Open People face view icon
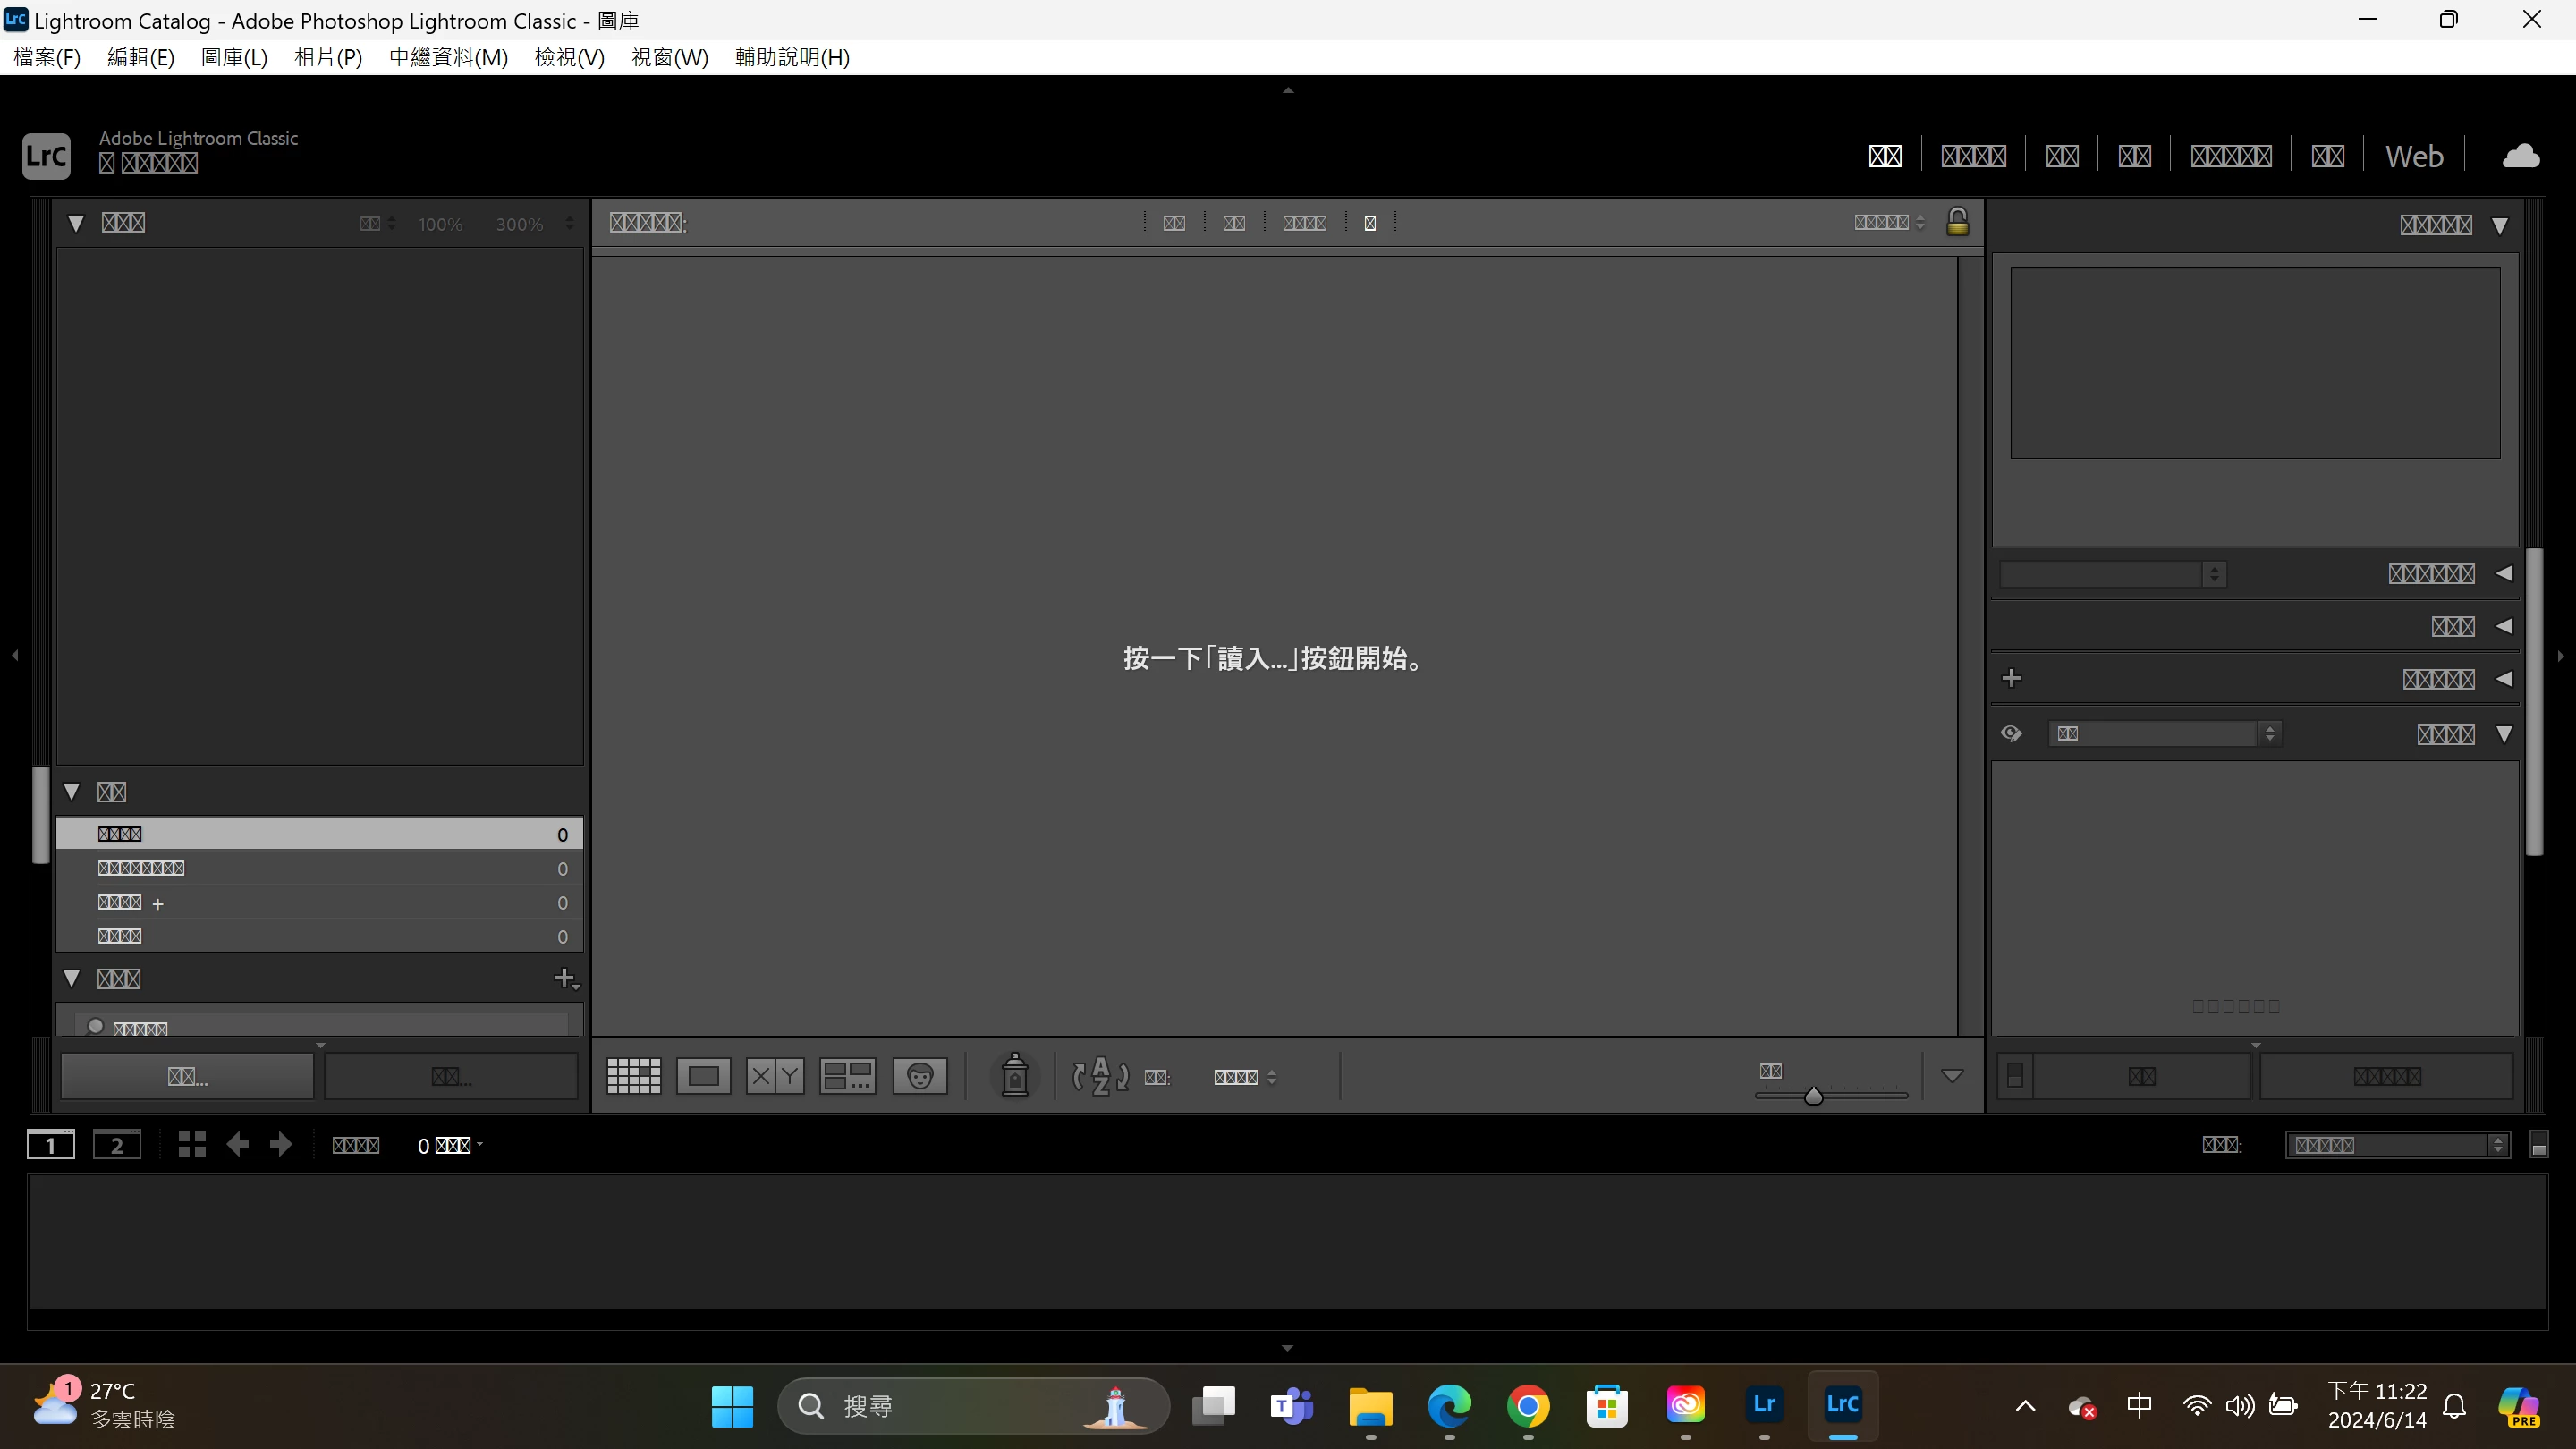Viewport: 2576px width, 1449px height. point(919,1076)
